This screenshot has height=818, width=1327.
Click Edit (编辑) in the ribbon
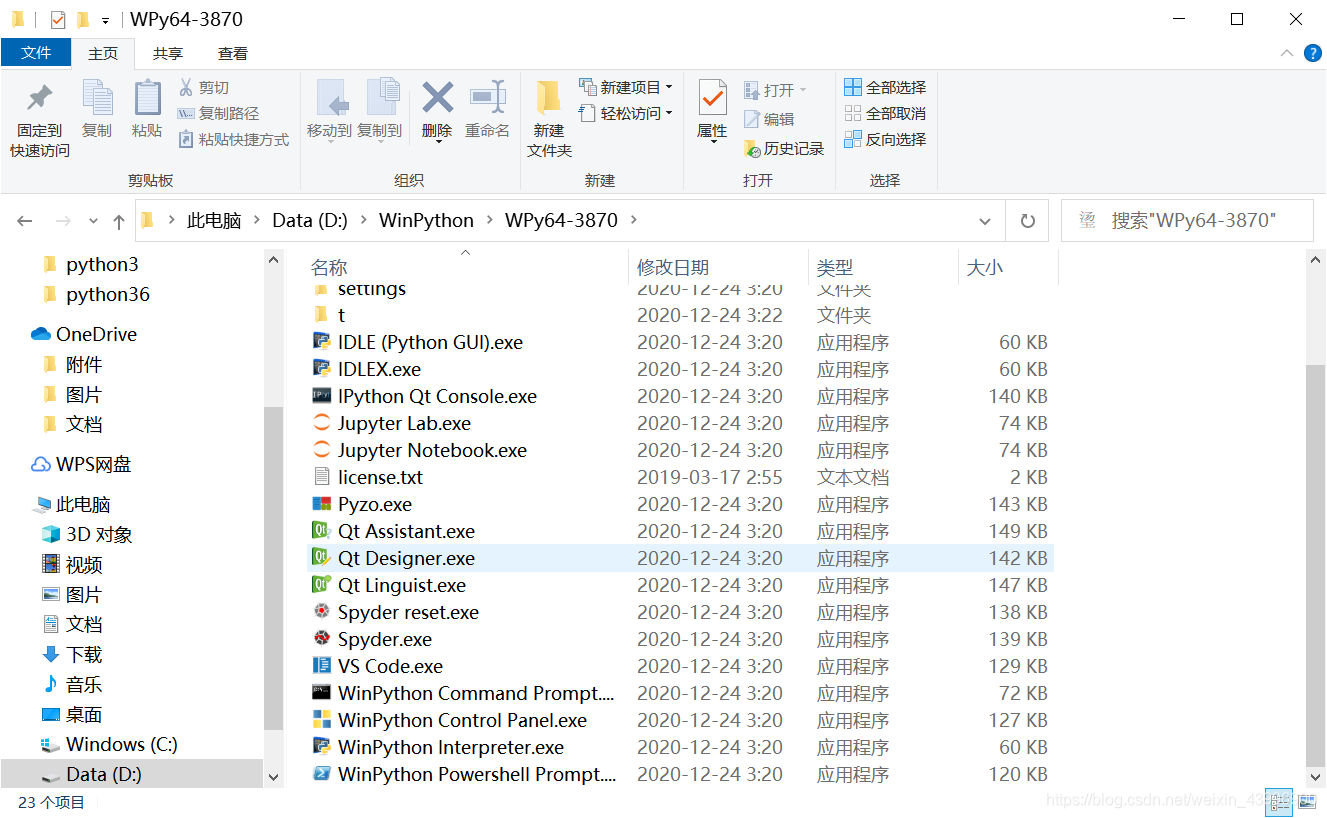click(769, 120)
